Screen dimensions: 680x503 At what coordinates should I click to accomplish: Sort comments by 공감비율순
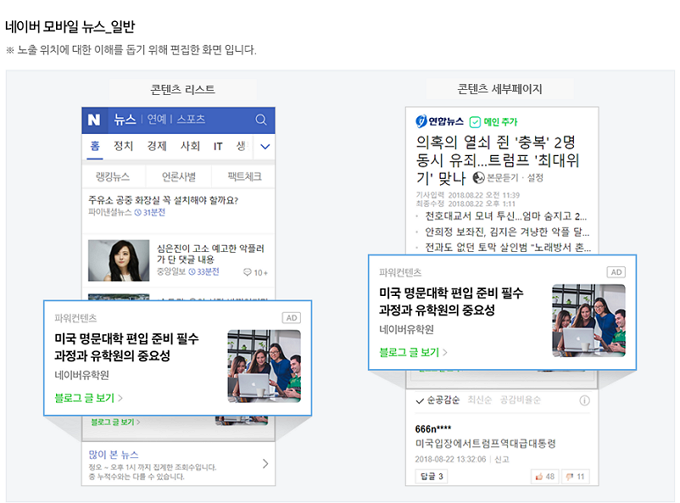click(x=520, y=400)
